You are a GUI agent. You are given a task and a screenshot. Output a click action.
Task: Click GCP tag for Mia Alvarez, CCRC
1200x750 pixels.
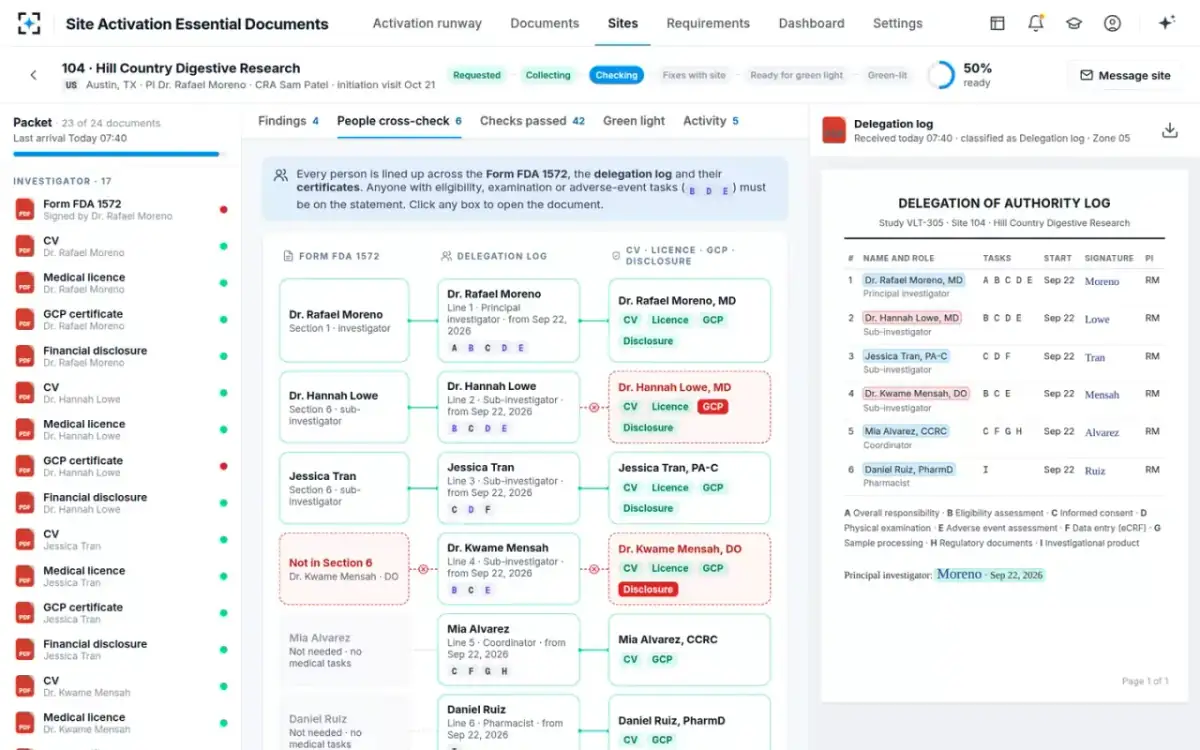662,659
